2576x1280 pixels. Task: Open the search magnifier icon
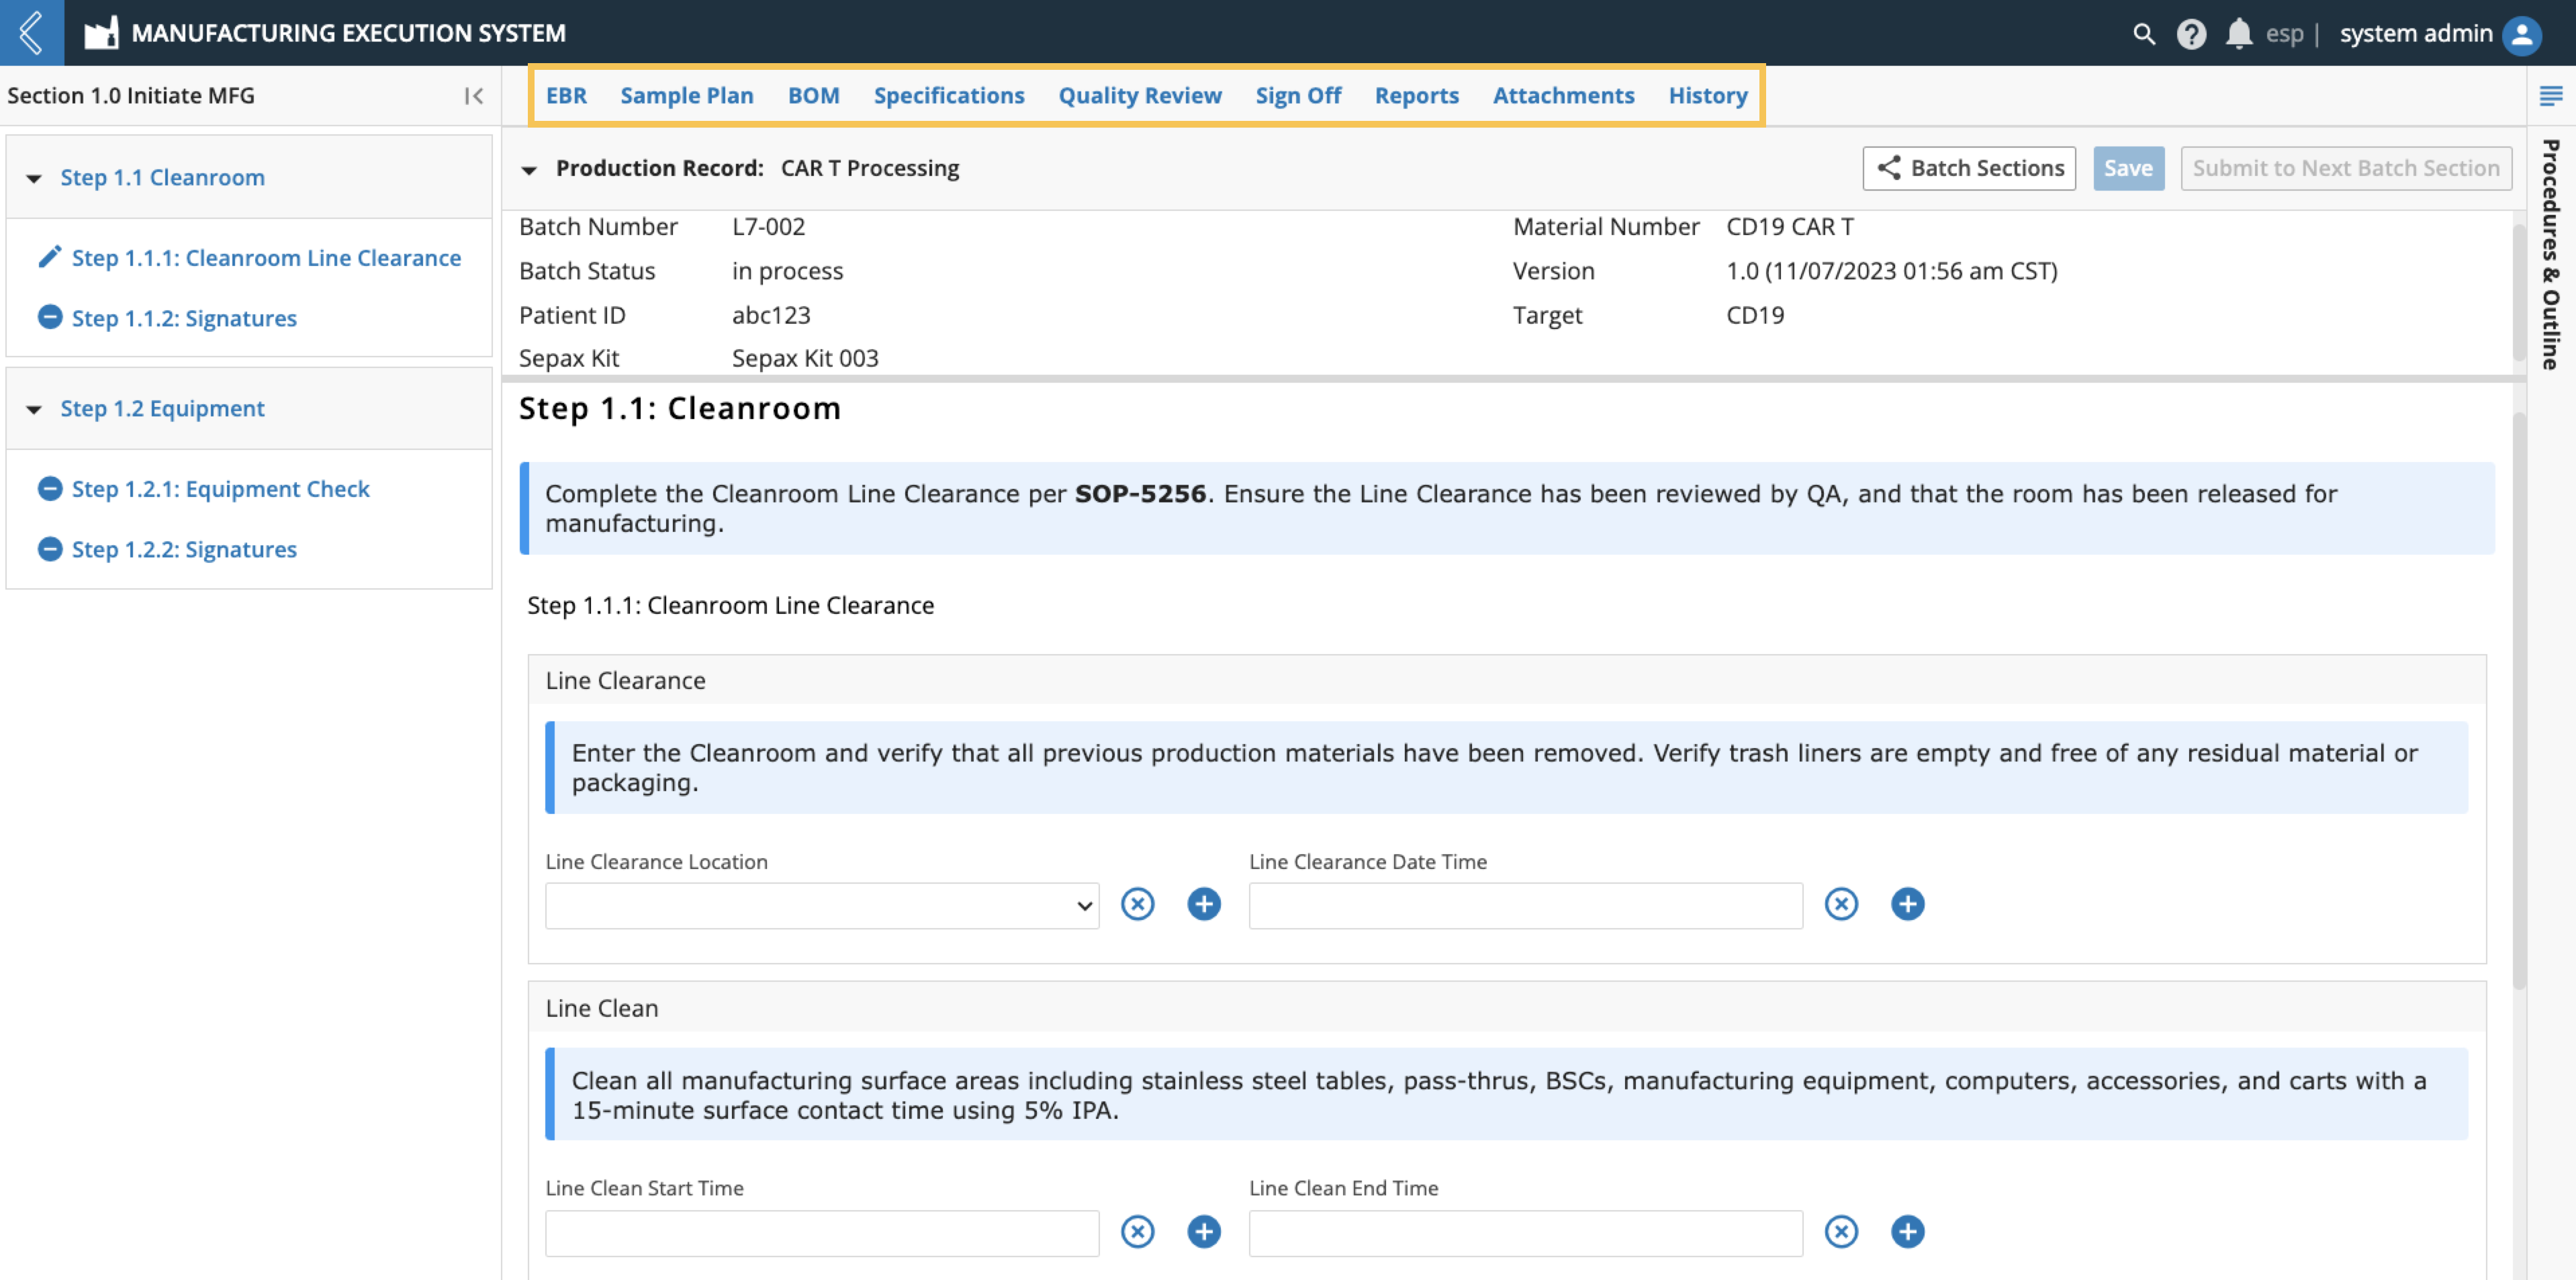tap(2143, 34)
